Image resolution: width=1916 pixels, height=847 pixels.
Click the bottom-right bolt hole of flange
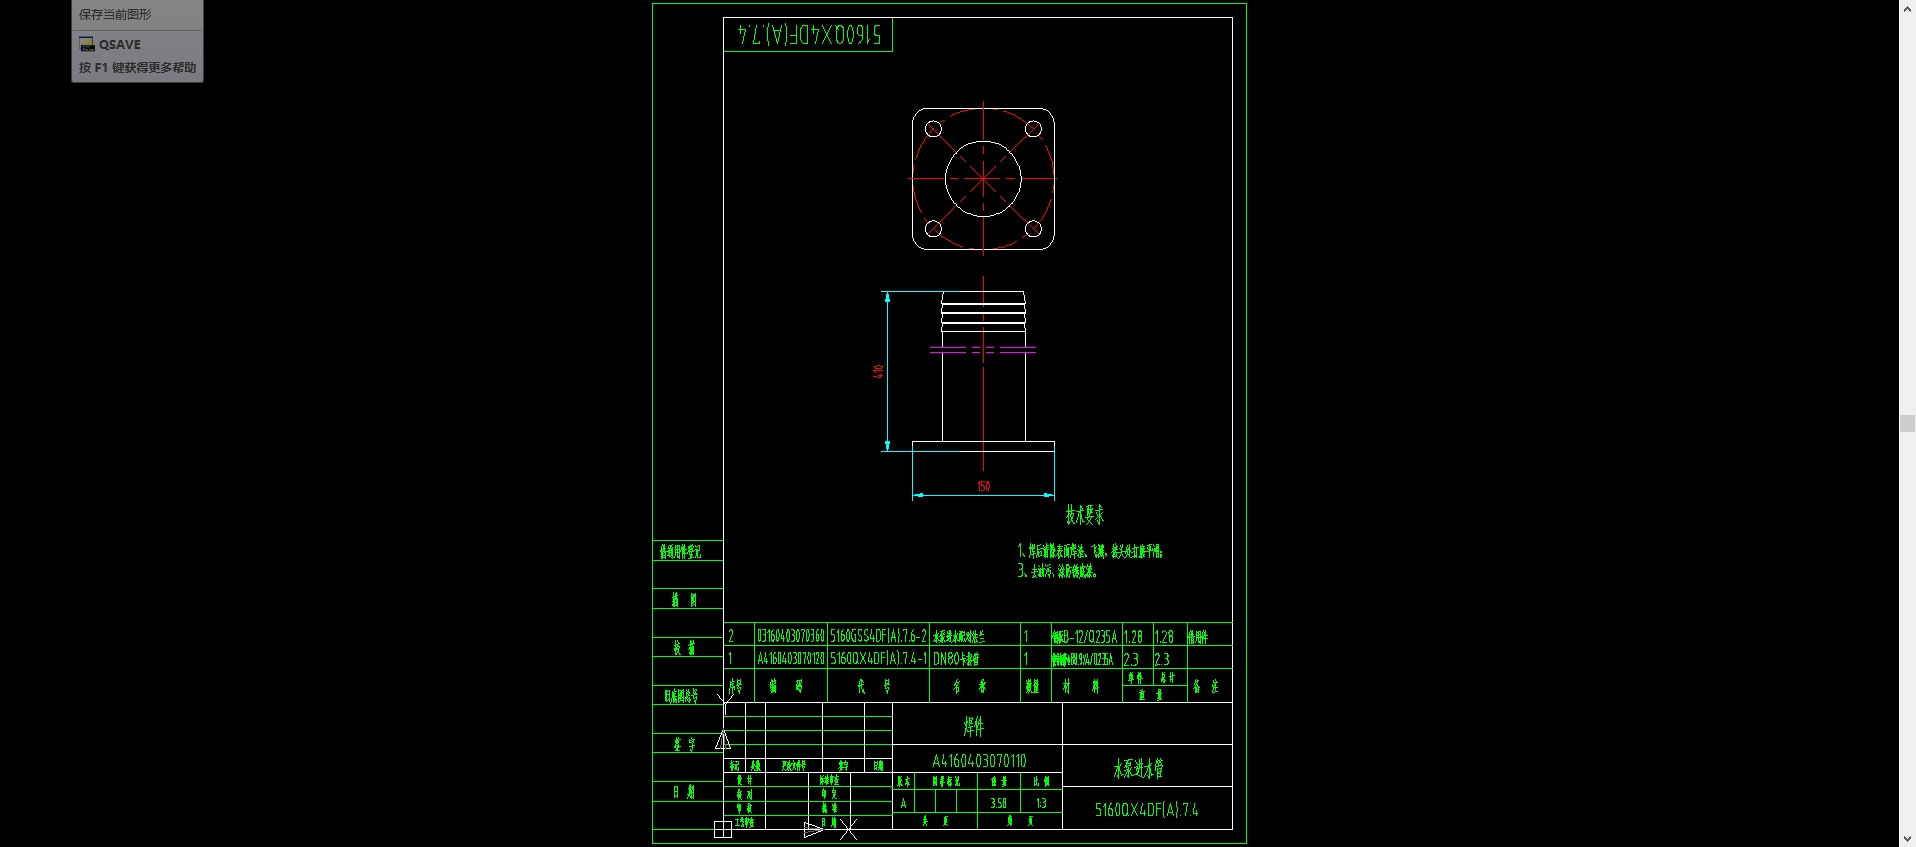(1033, 229)
